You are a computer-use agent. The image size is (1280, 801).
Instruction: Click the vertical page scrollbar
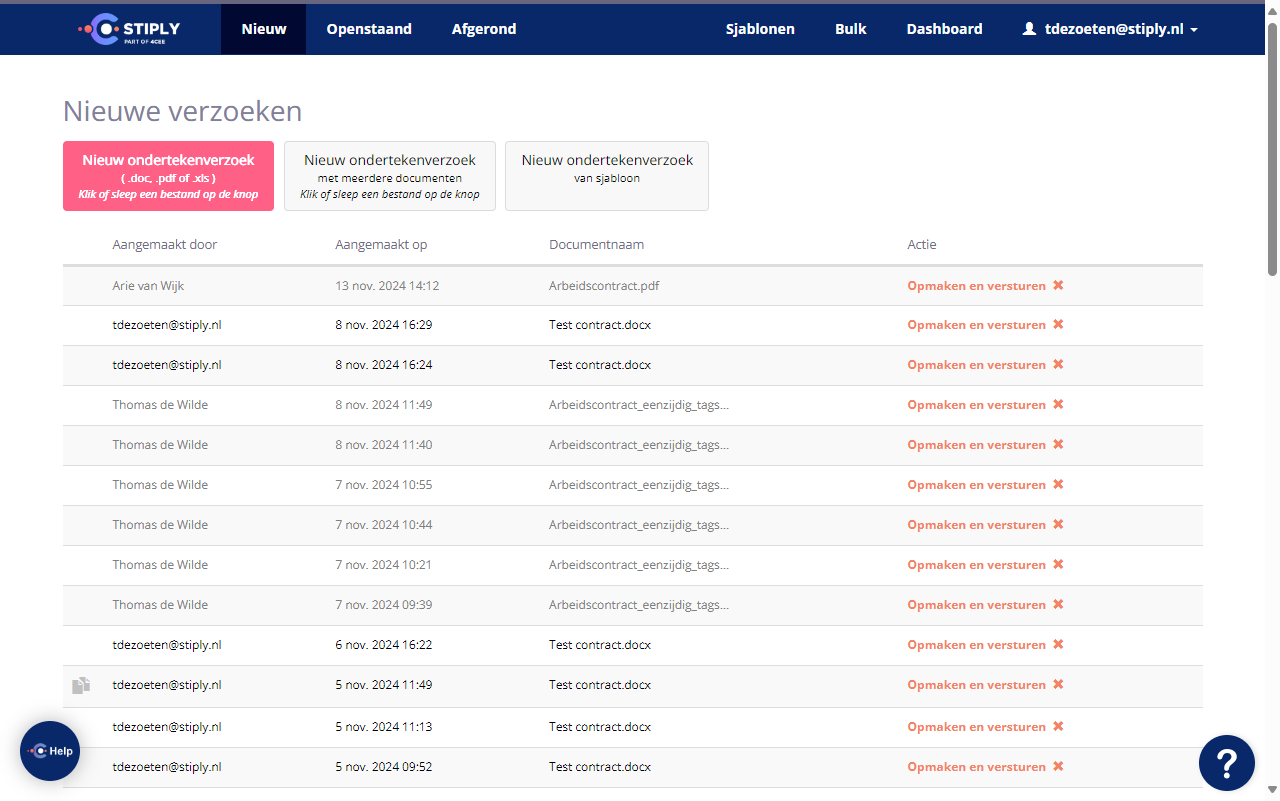point(1272,150)
